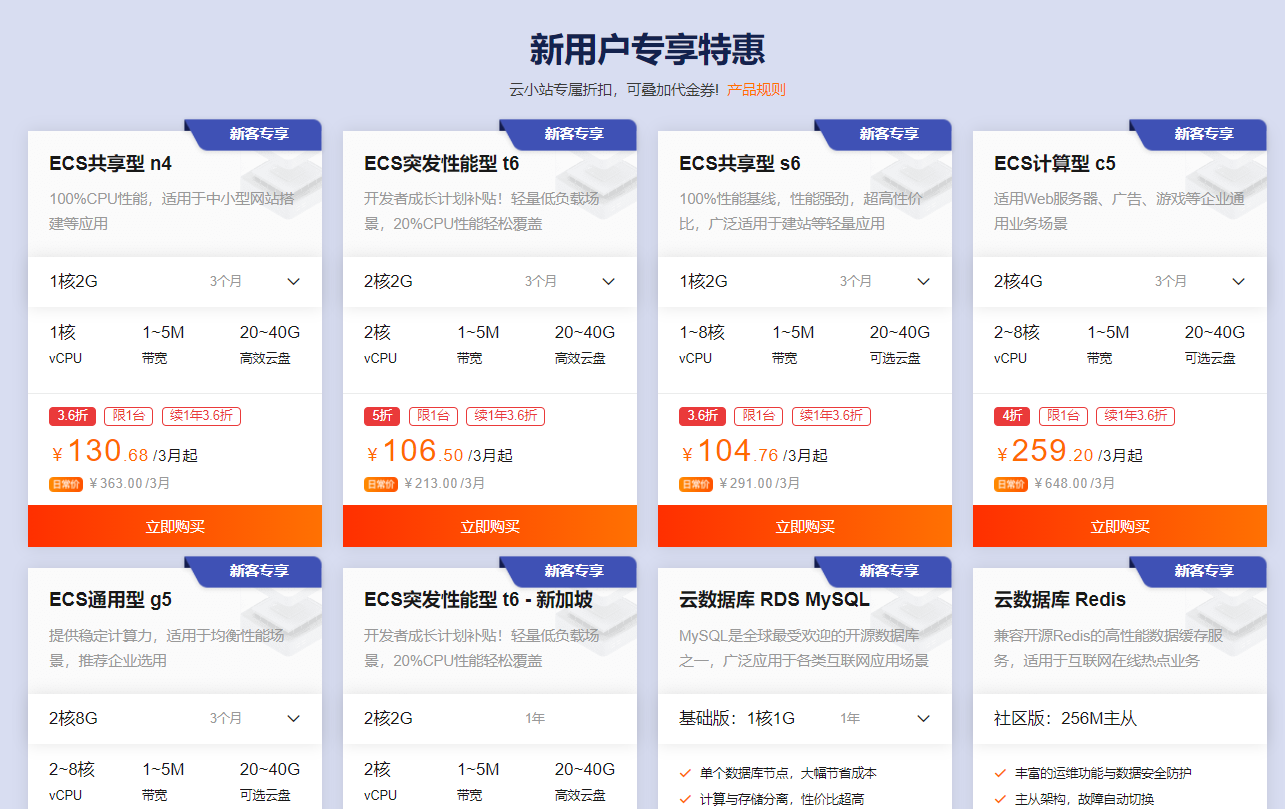
Task: Expand the 2核8G dropdown for ECS通用型 g5
Action: click(x=175, y=718)
